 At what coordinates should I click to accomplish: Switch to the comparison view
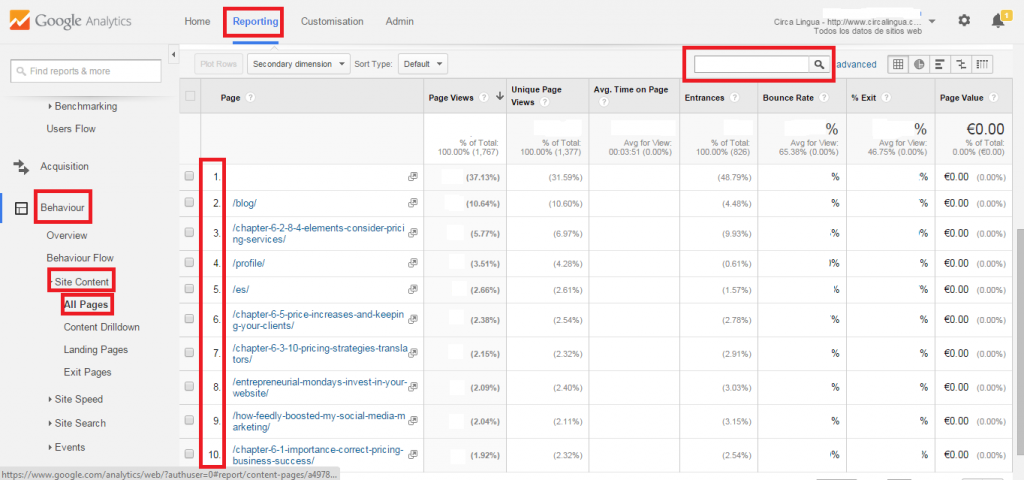(961, 65)
